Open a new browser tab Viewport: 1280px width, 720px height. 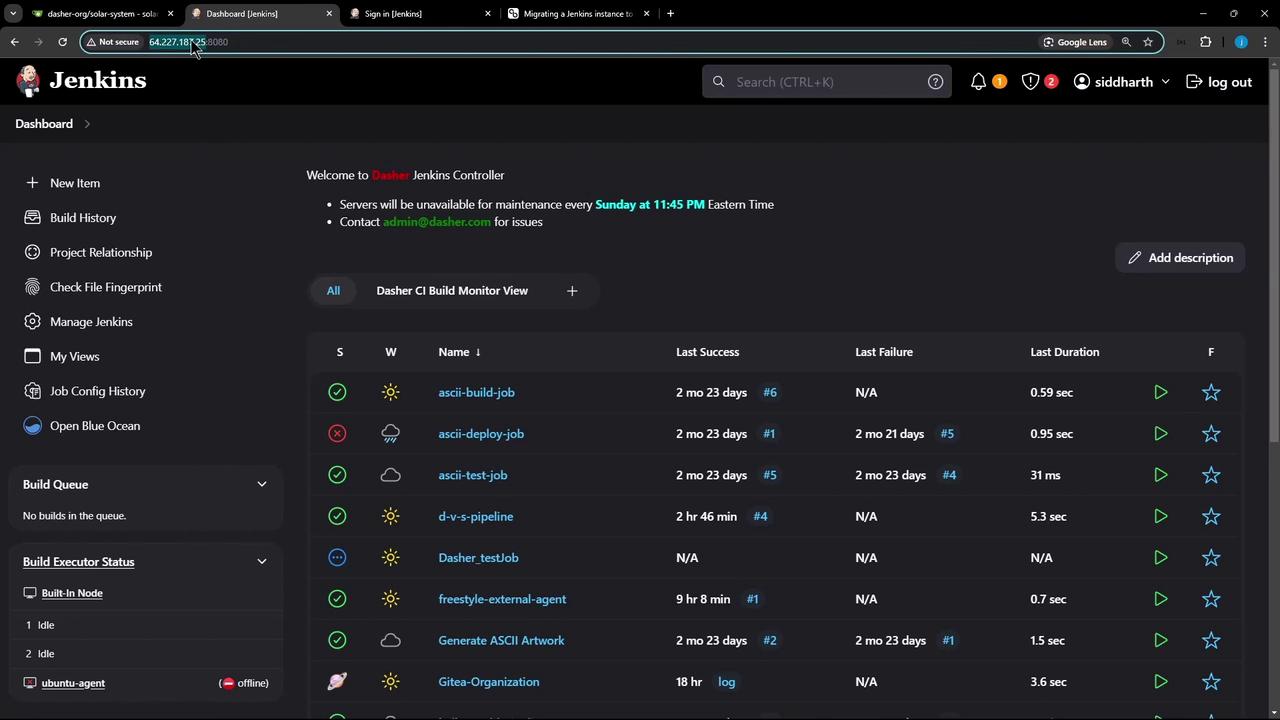tap(670, 14)
